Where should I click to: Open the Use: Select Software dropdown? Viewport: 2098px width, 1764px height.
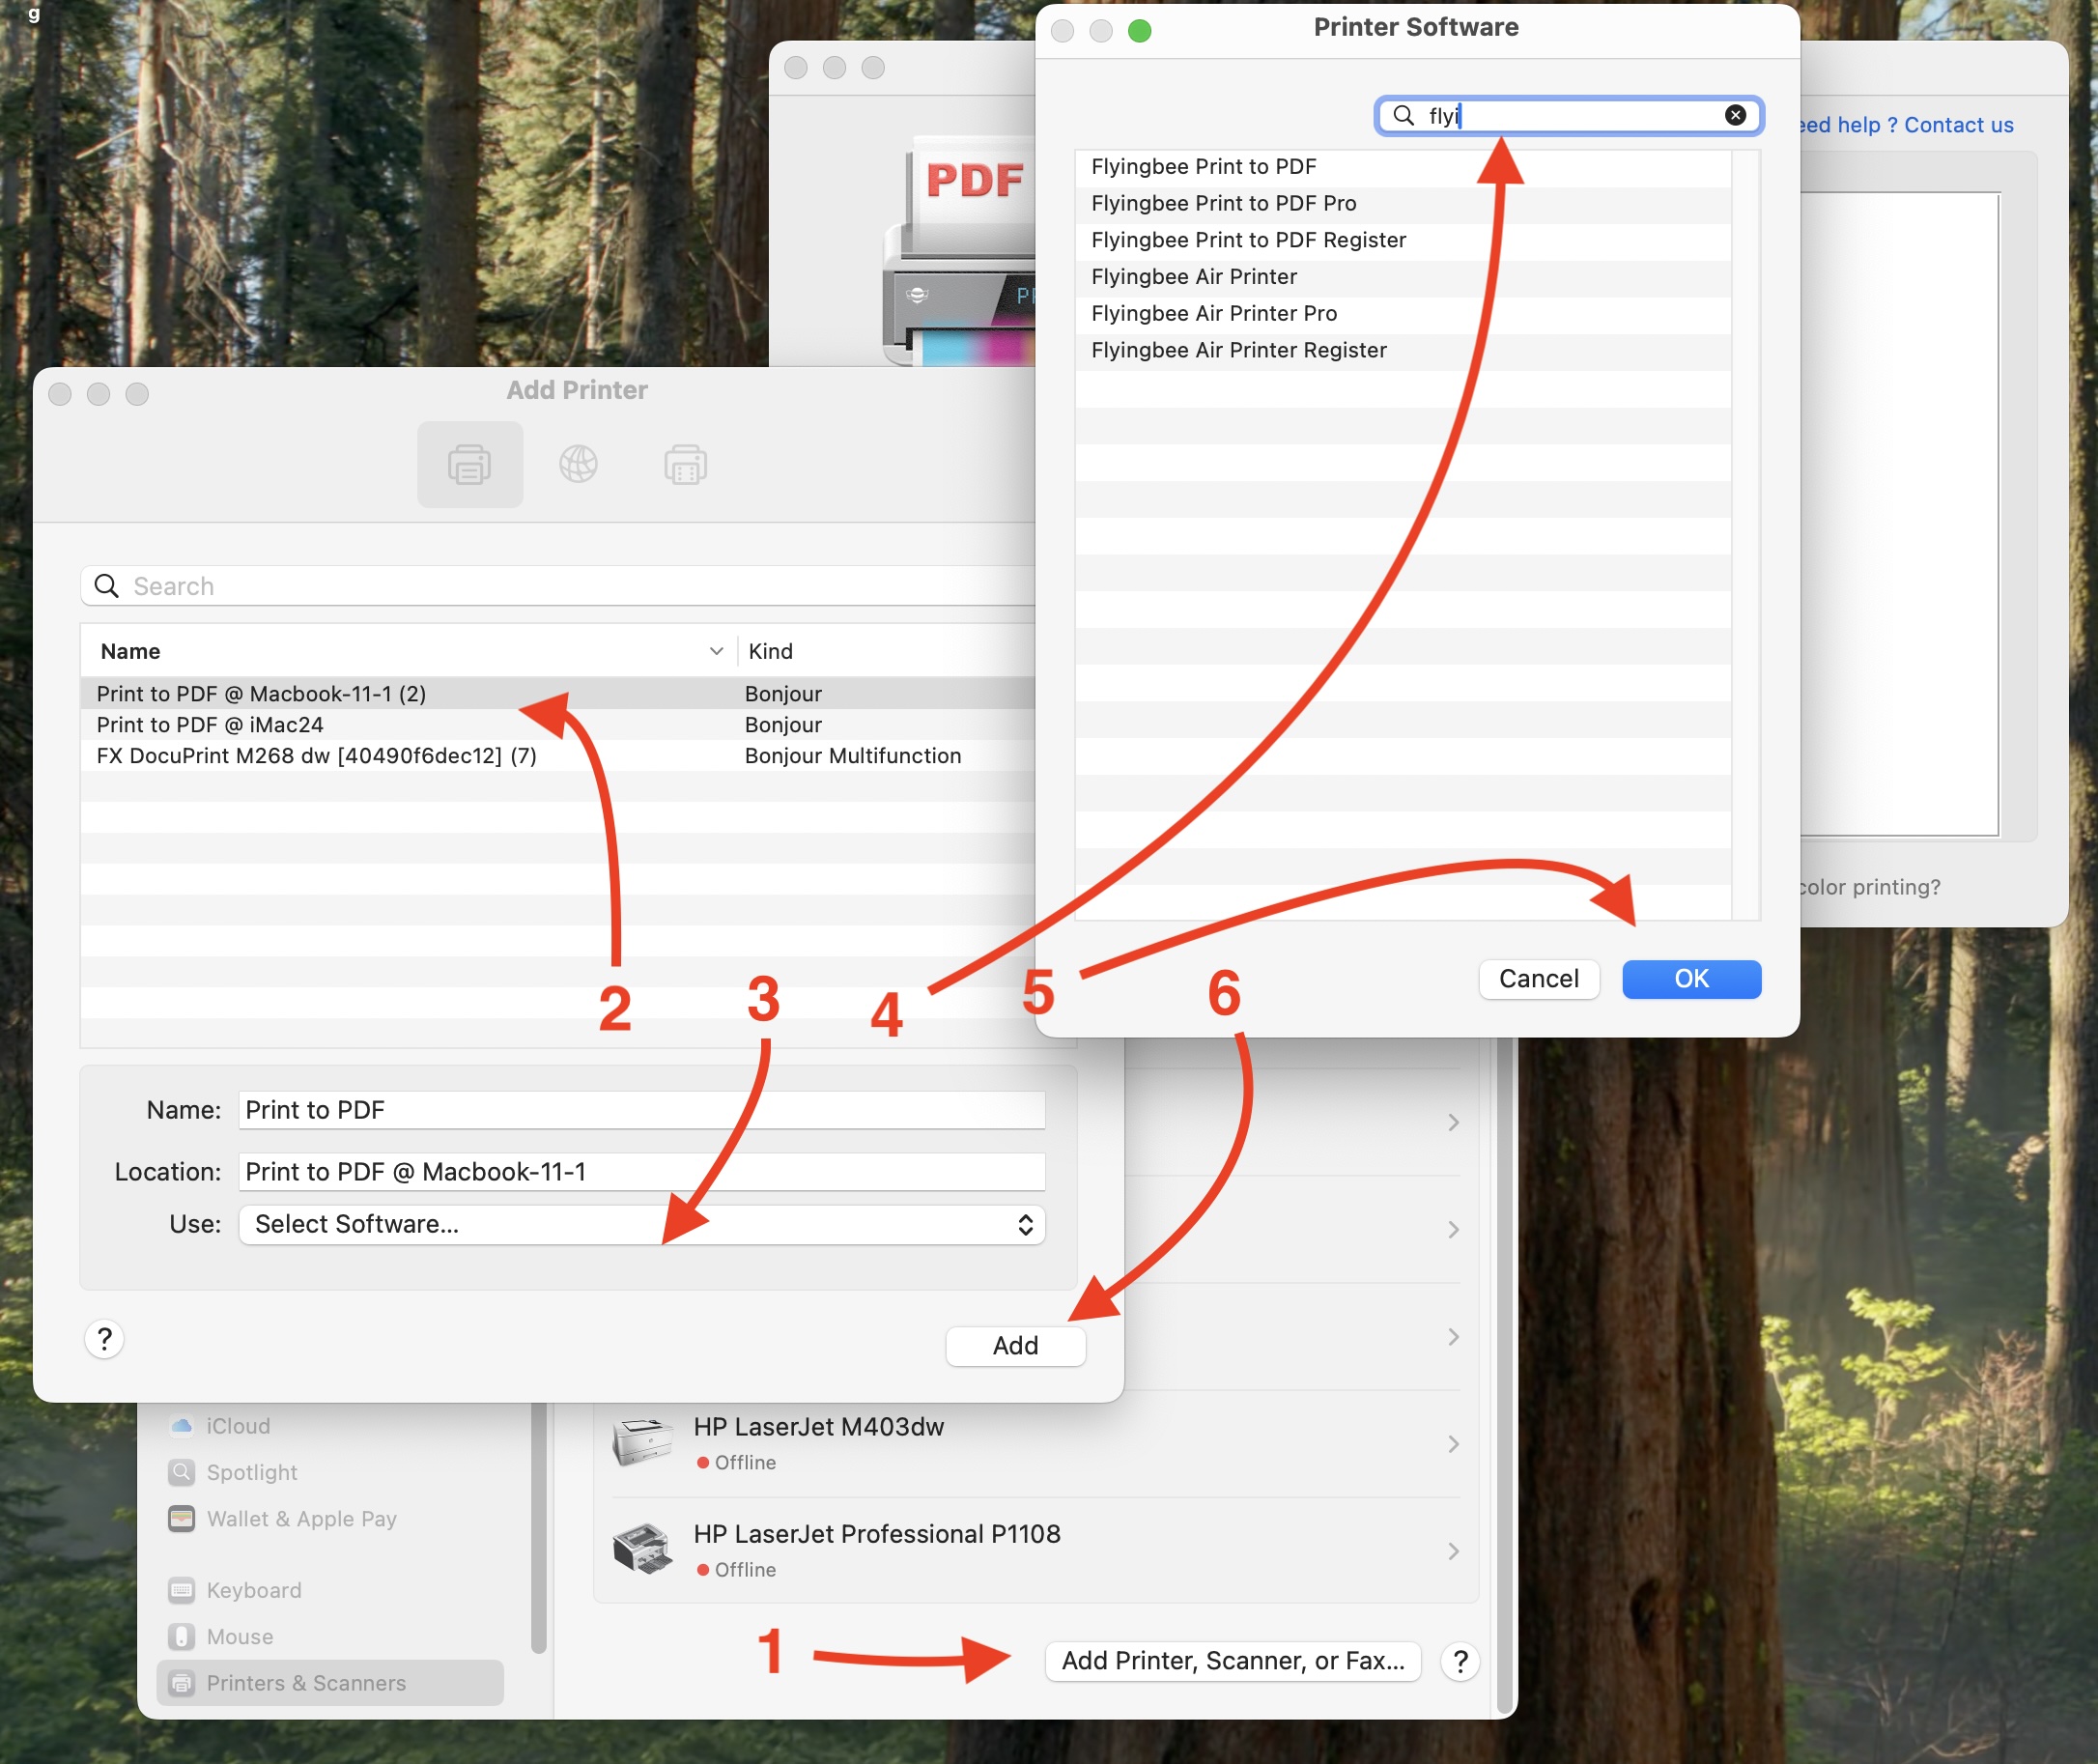(642, 1225)
